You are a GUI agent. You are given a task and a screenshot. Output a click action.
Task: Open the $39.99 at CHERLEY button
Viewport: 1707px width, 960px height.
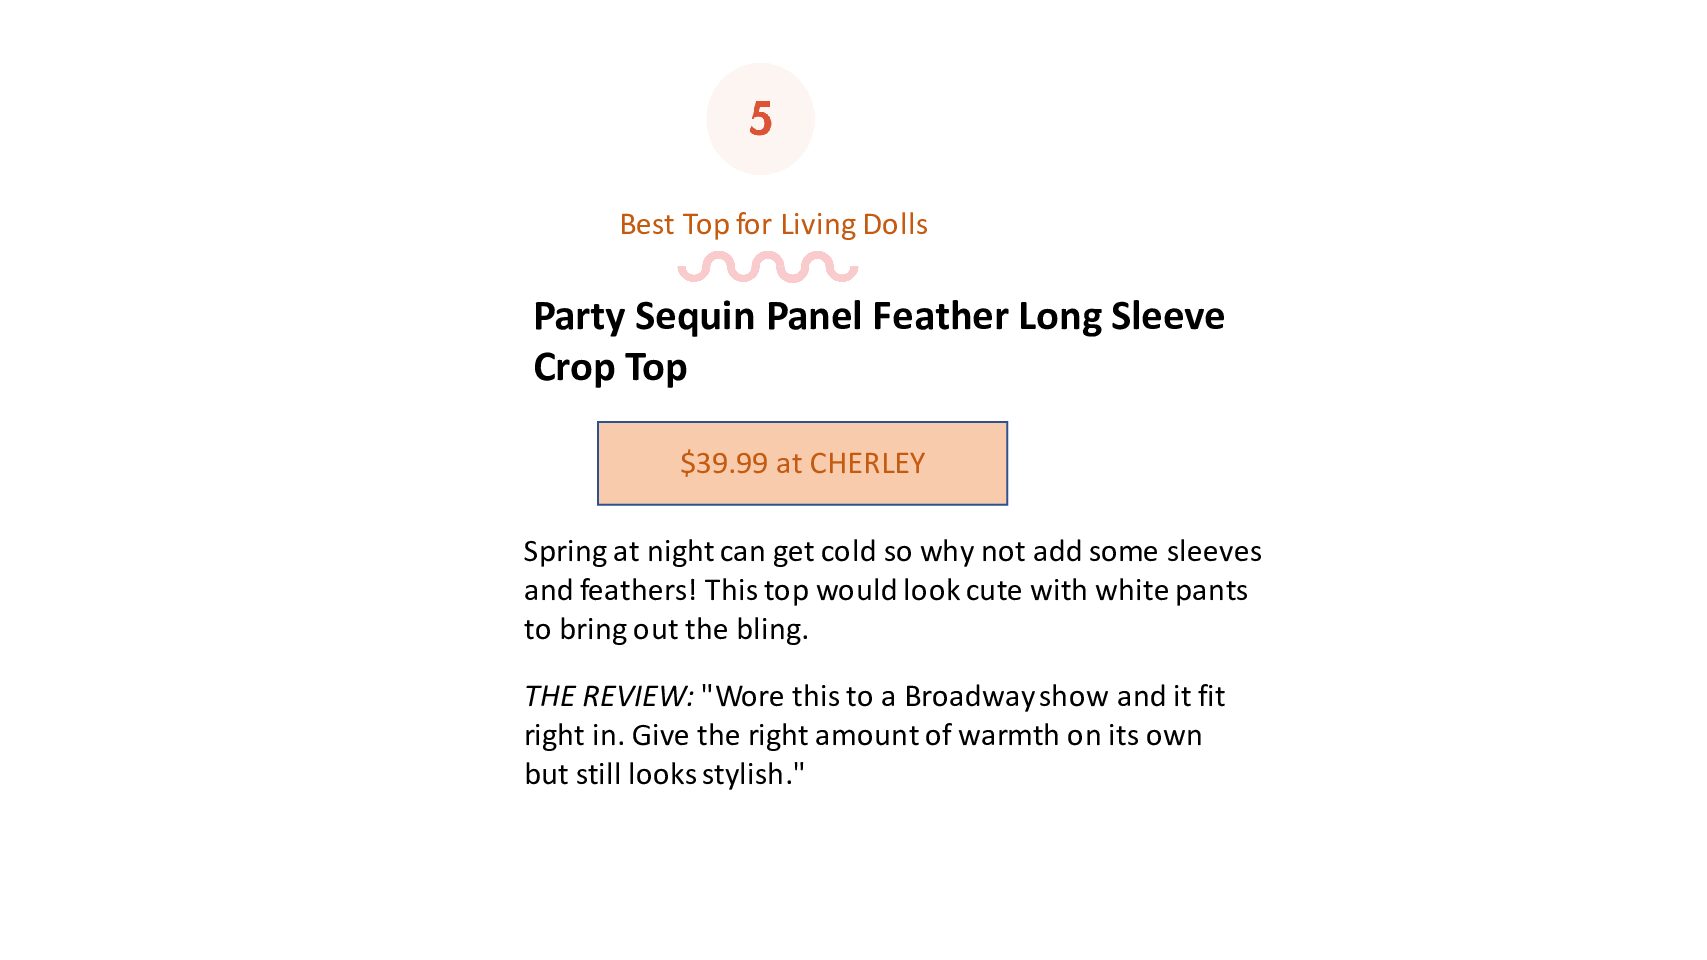coord(802,463)
